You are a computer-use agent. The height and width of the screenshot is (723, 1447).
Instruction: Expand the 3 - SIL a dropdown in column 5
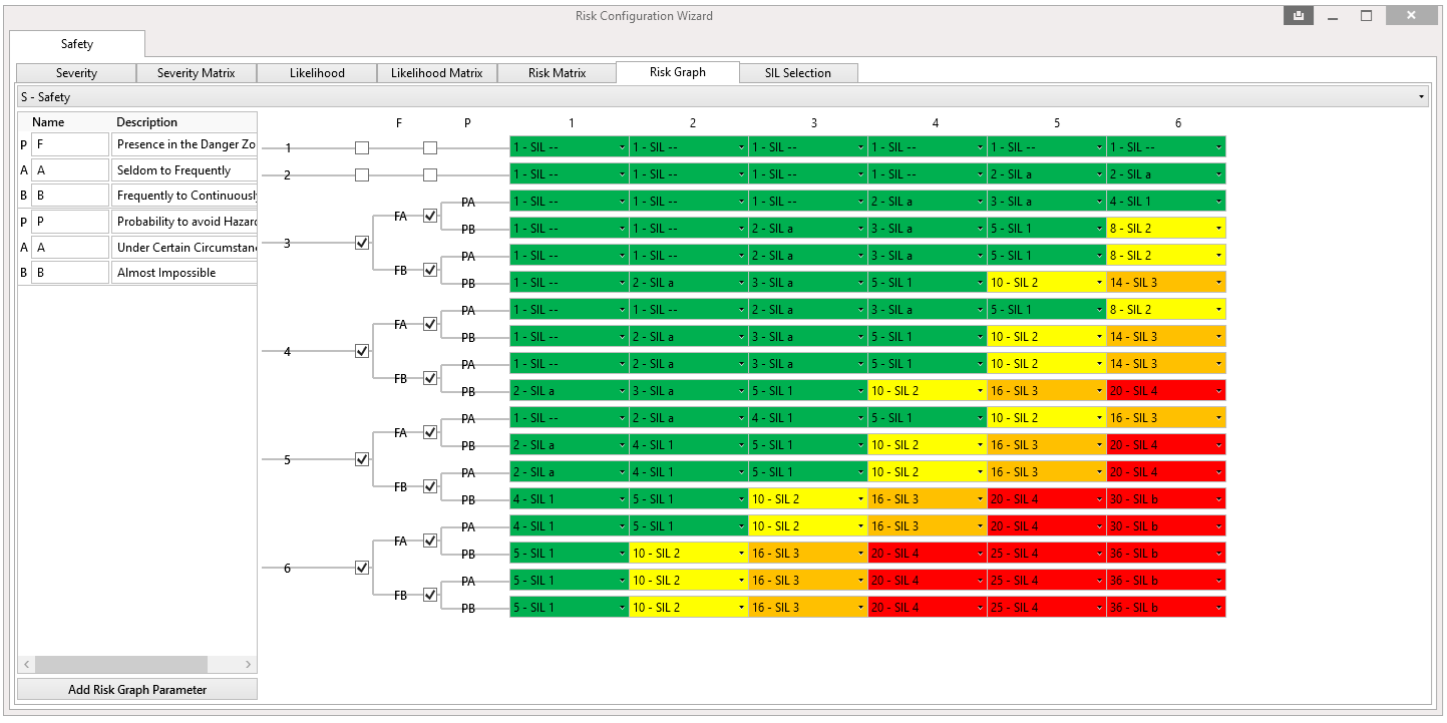click(1047, 201)
